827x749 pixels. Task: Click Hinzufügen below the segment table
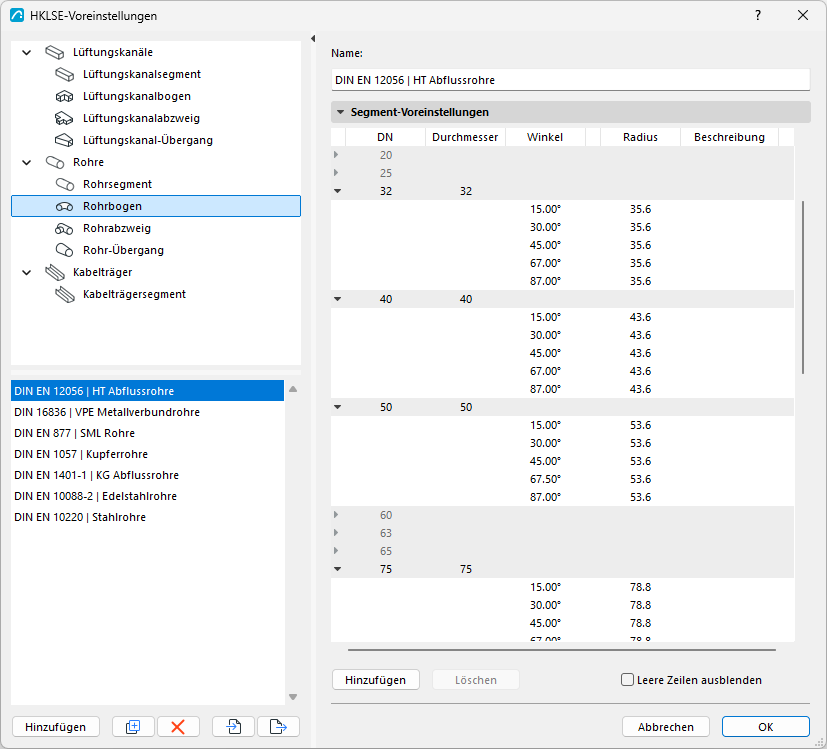[x=376, y=680]
